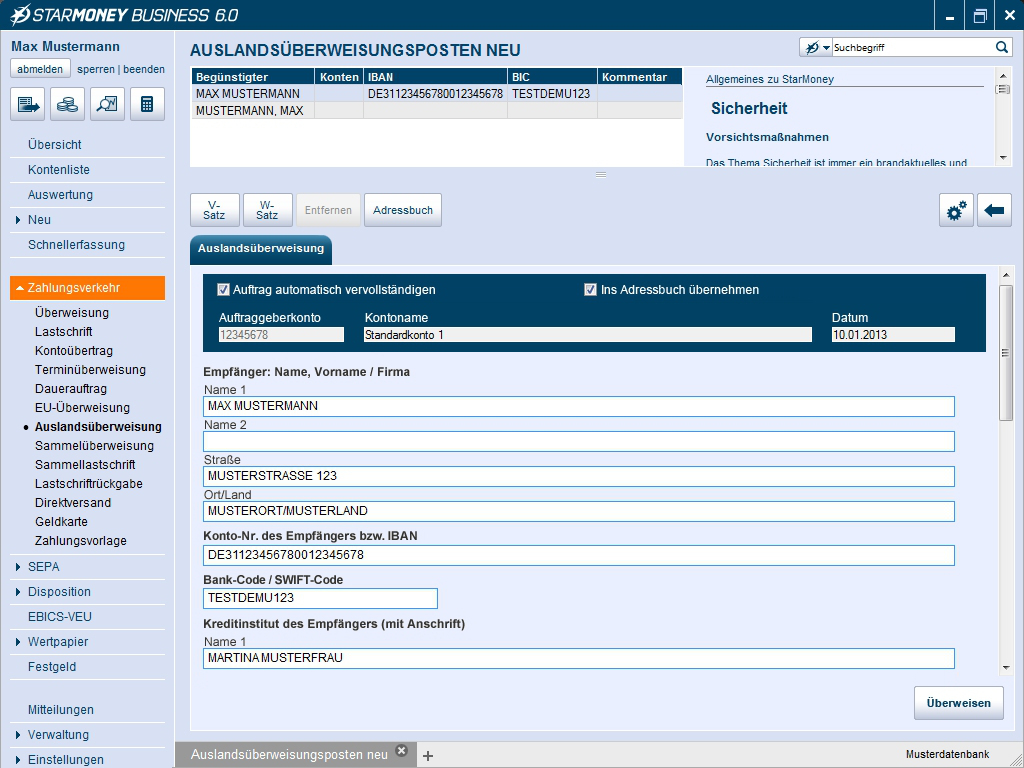This screenshot has height=768, width=1024.
Task: Click the back arrow icon button
Action: 994,210
